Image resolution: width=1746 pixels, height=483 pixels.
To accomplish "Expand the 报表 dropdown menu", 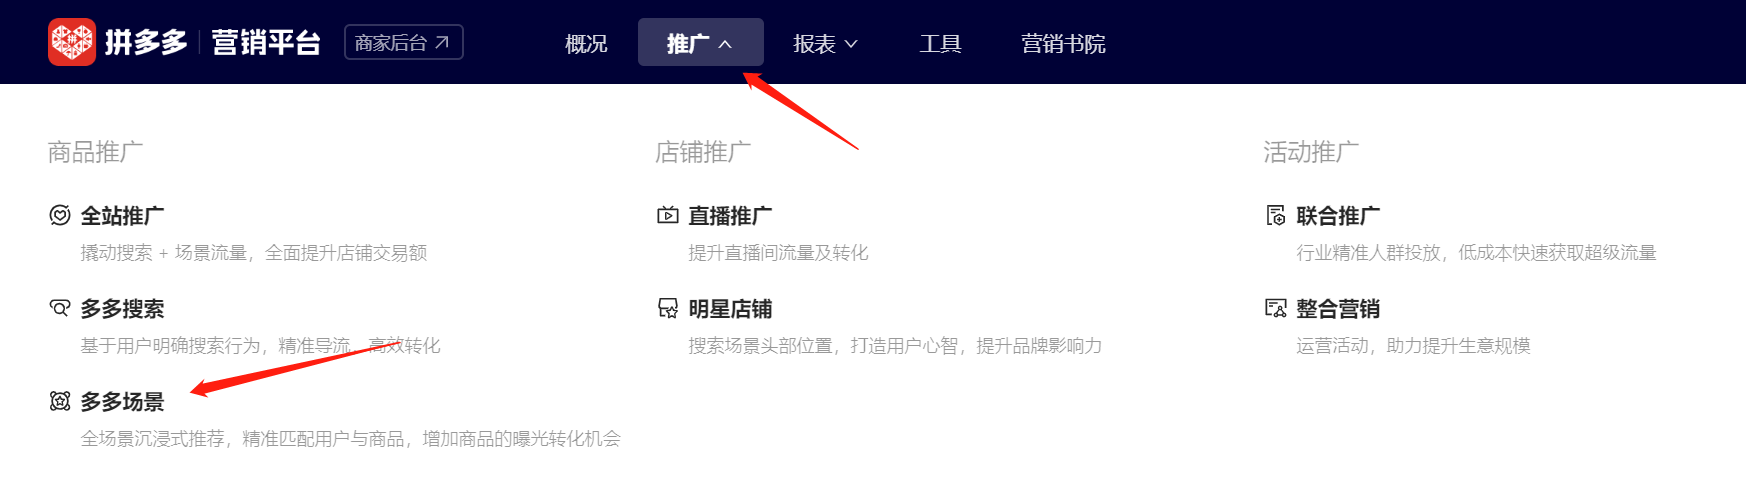I will 825,43.
